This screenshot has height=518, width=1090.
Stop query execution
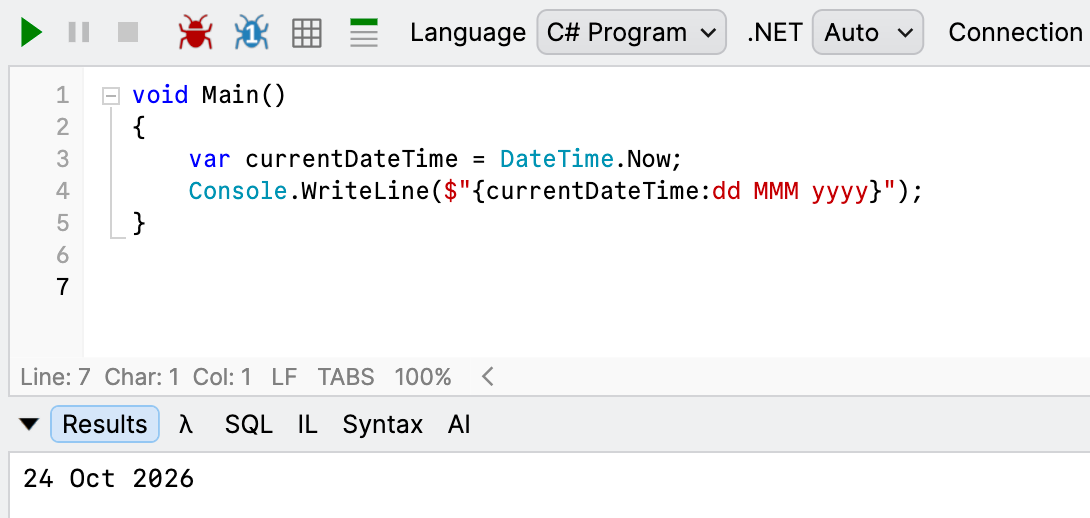(x=128, y=33)
